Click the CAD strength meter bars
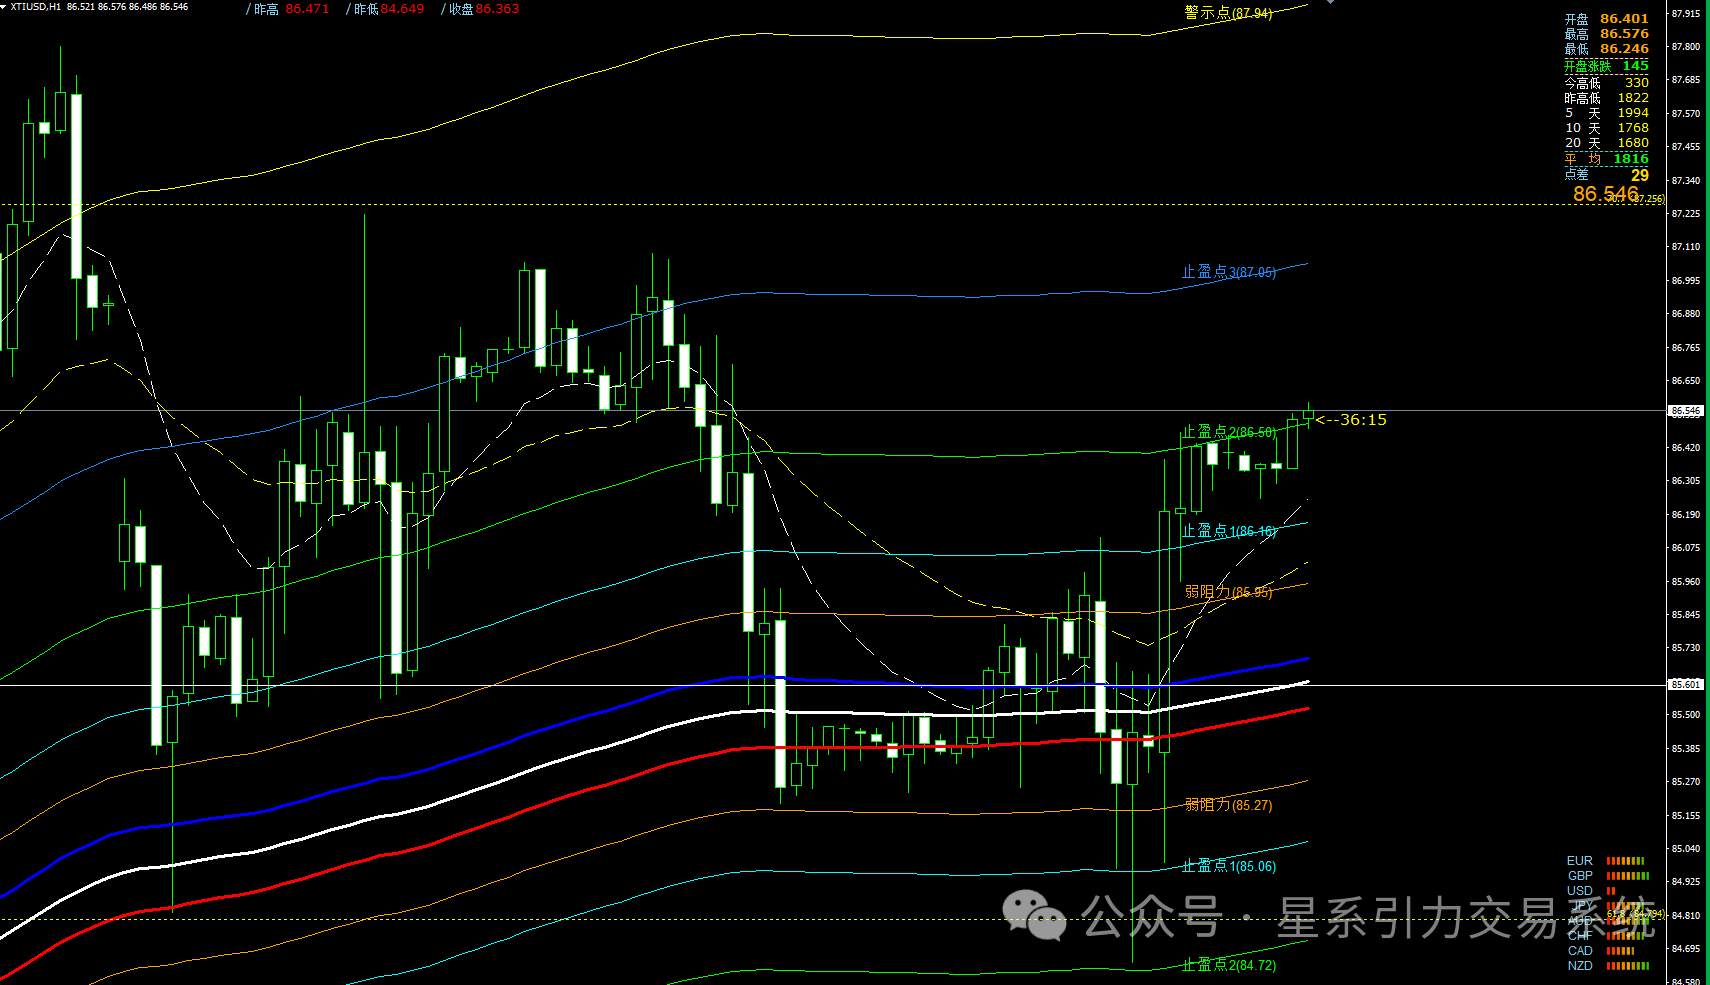Screen dimensions: 1710x985 click(1622, 951)
